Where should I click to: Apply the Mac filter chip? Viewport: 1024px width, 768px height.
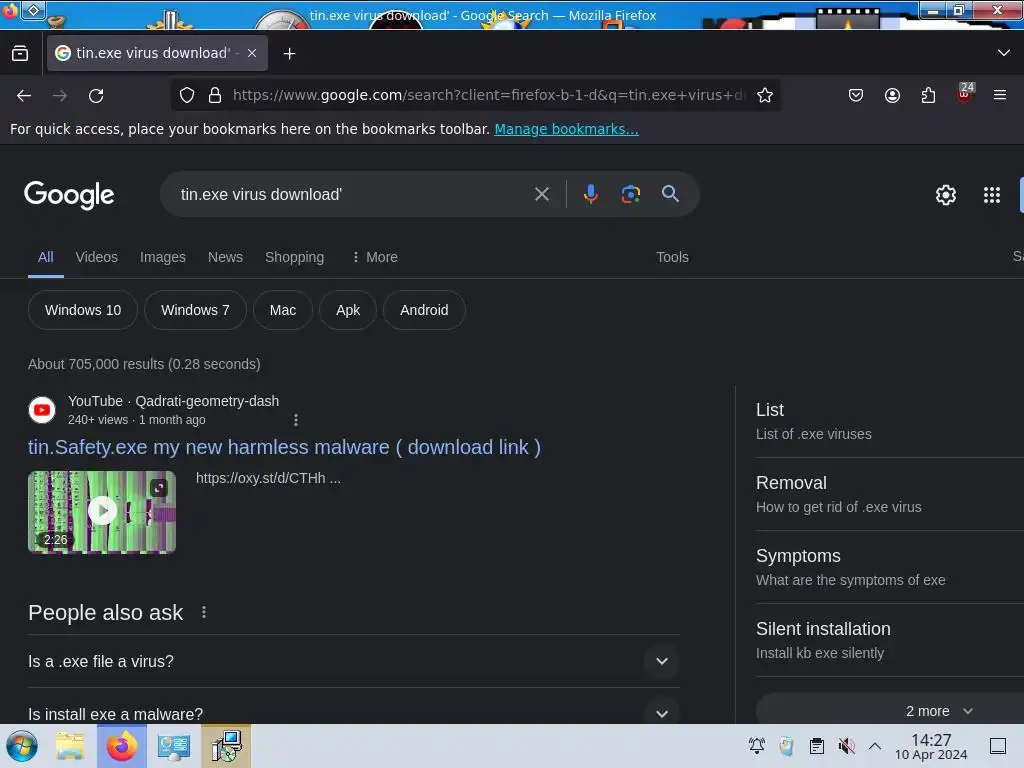click(283, 310)
